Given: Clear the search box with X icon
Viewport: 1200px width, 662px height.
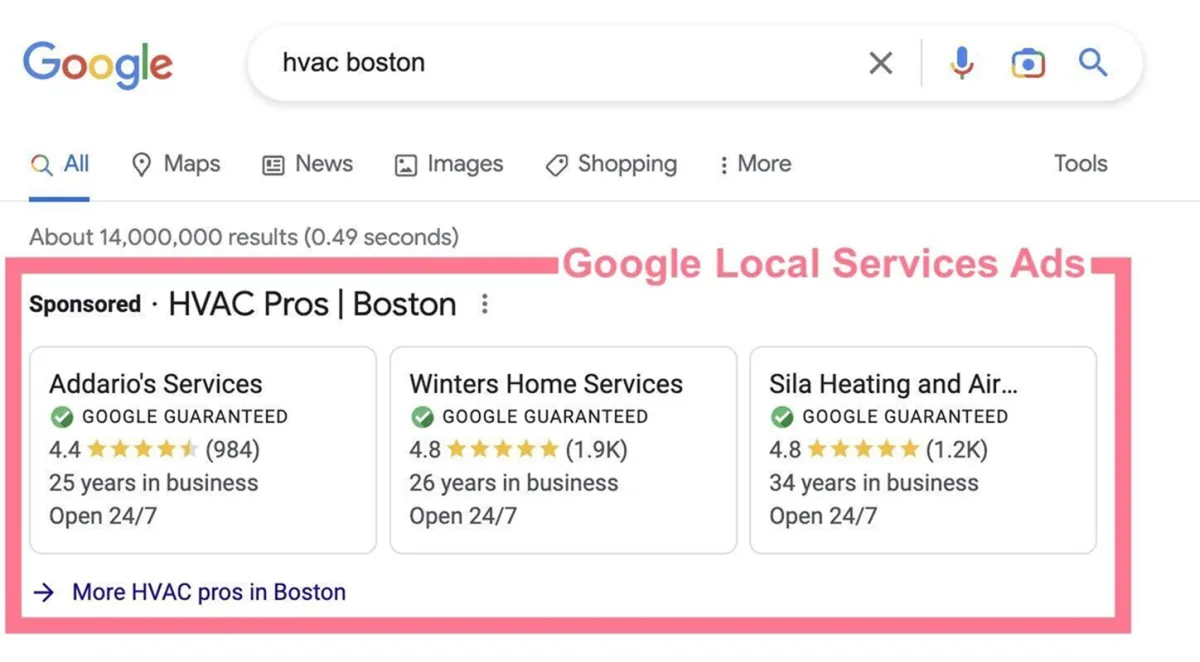Looking at the screenshot, I should point(880,64).
